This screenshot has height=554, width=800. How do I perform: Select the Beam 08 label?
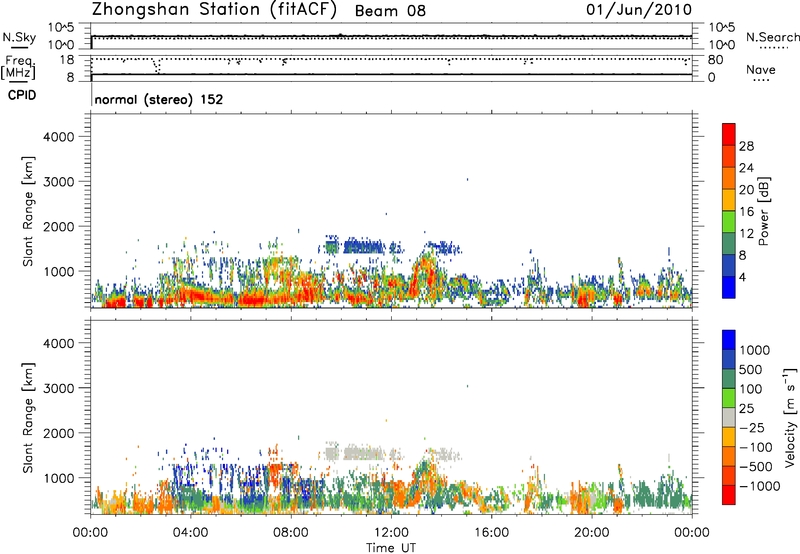[390, 11]
